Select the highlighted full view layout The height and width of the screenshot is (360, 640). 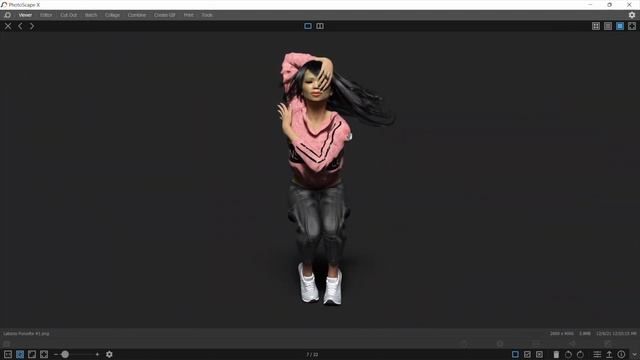620,26
